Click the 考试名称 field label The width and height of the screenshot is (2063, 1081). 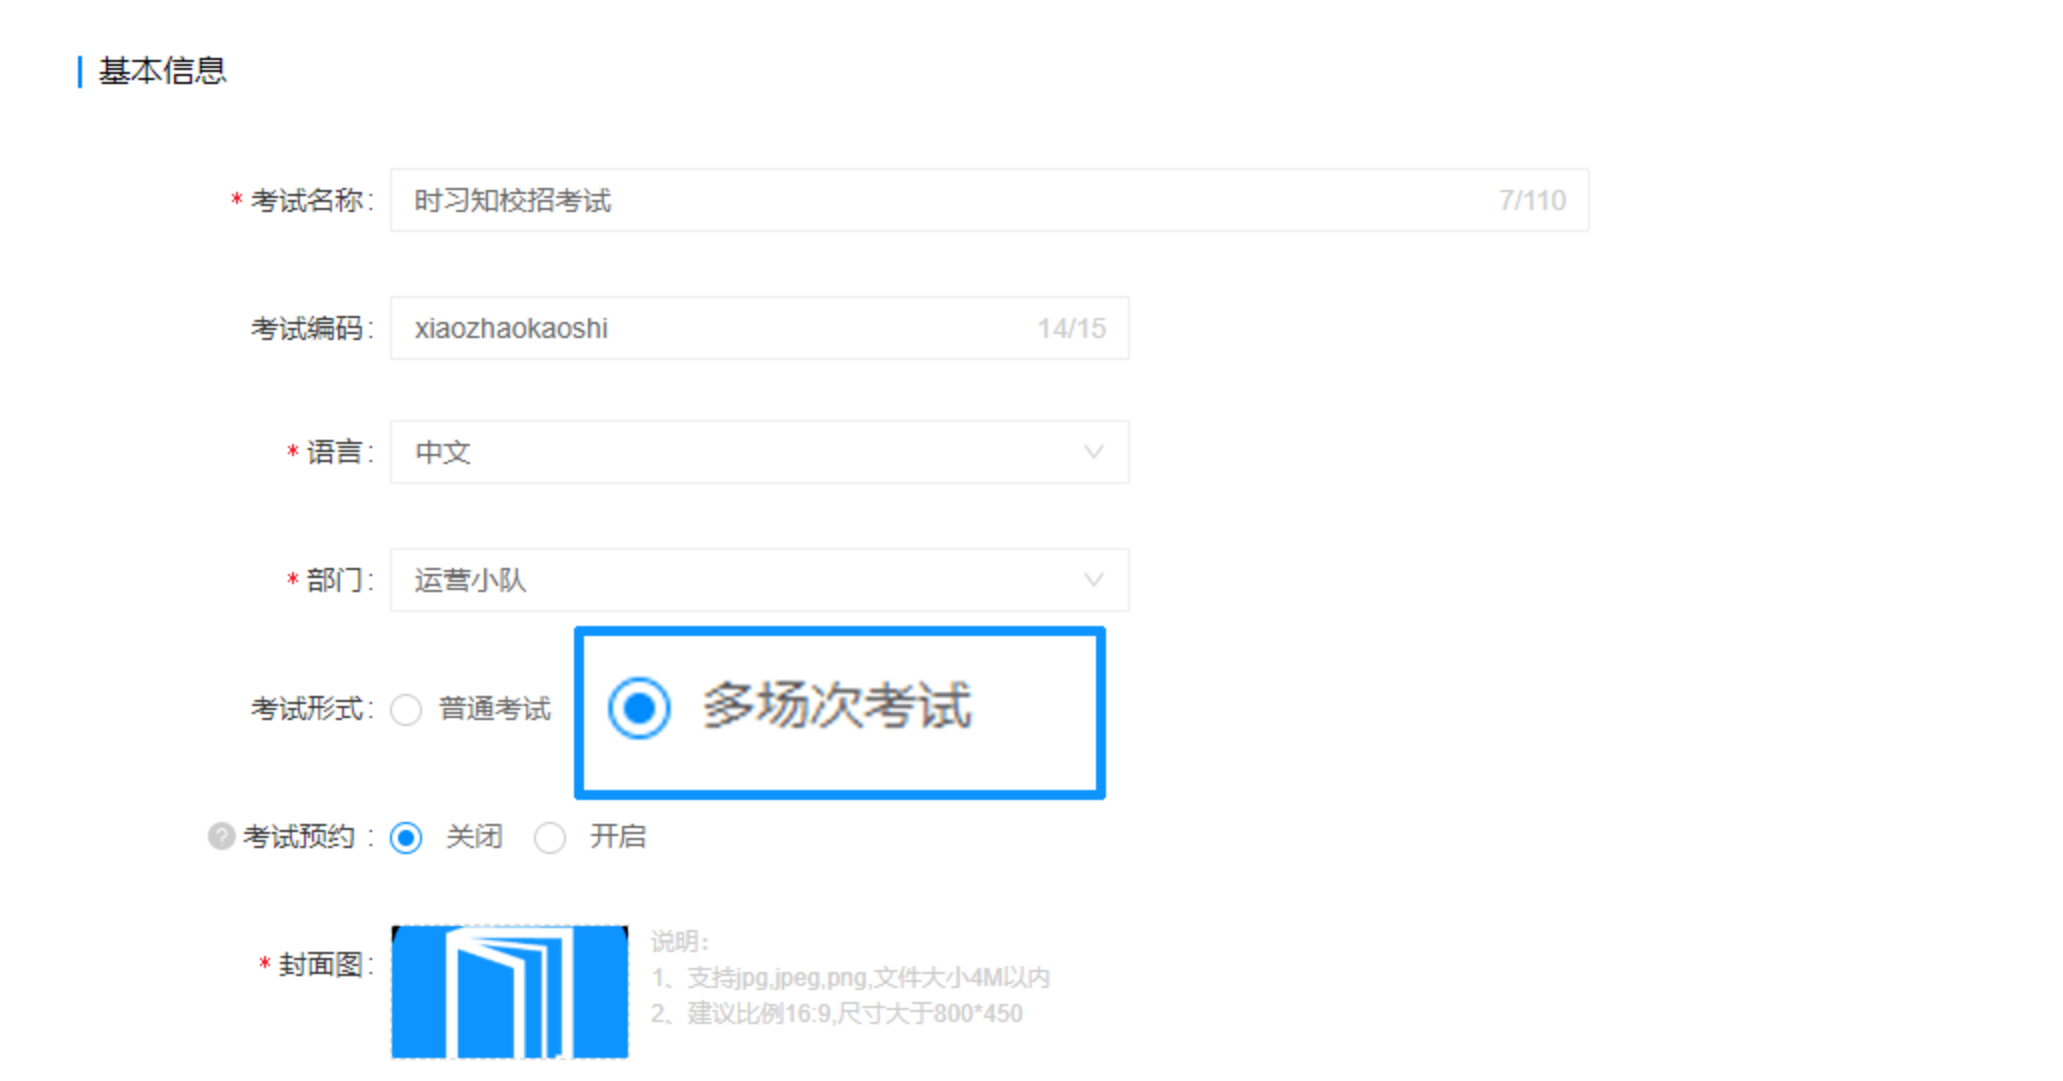(306, 201)
